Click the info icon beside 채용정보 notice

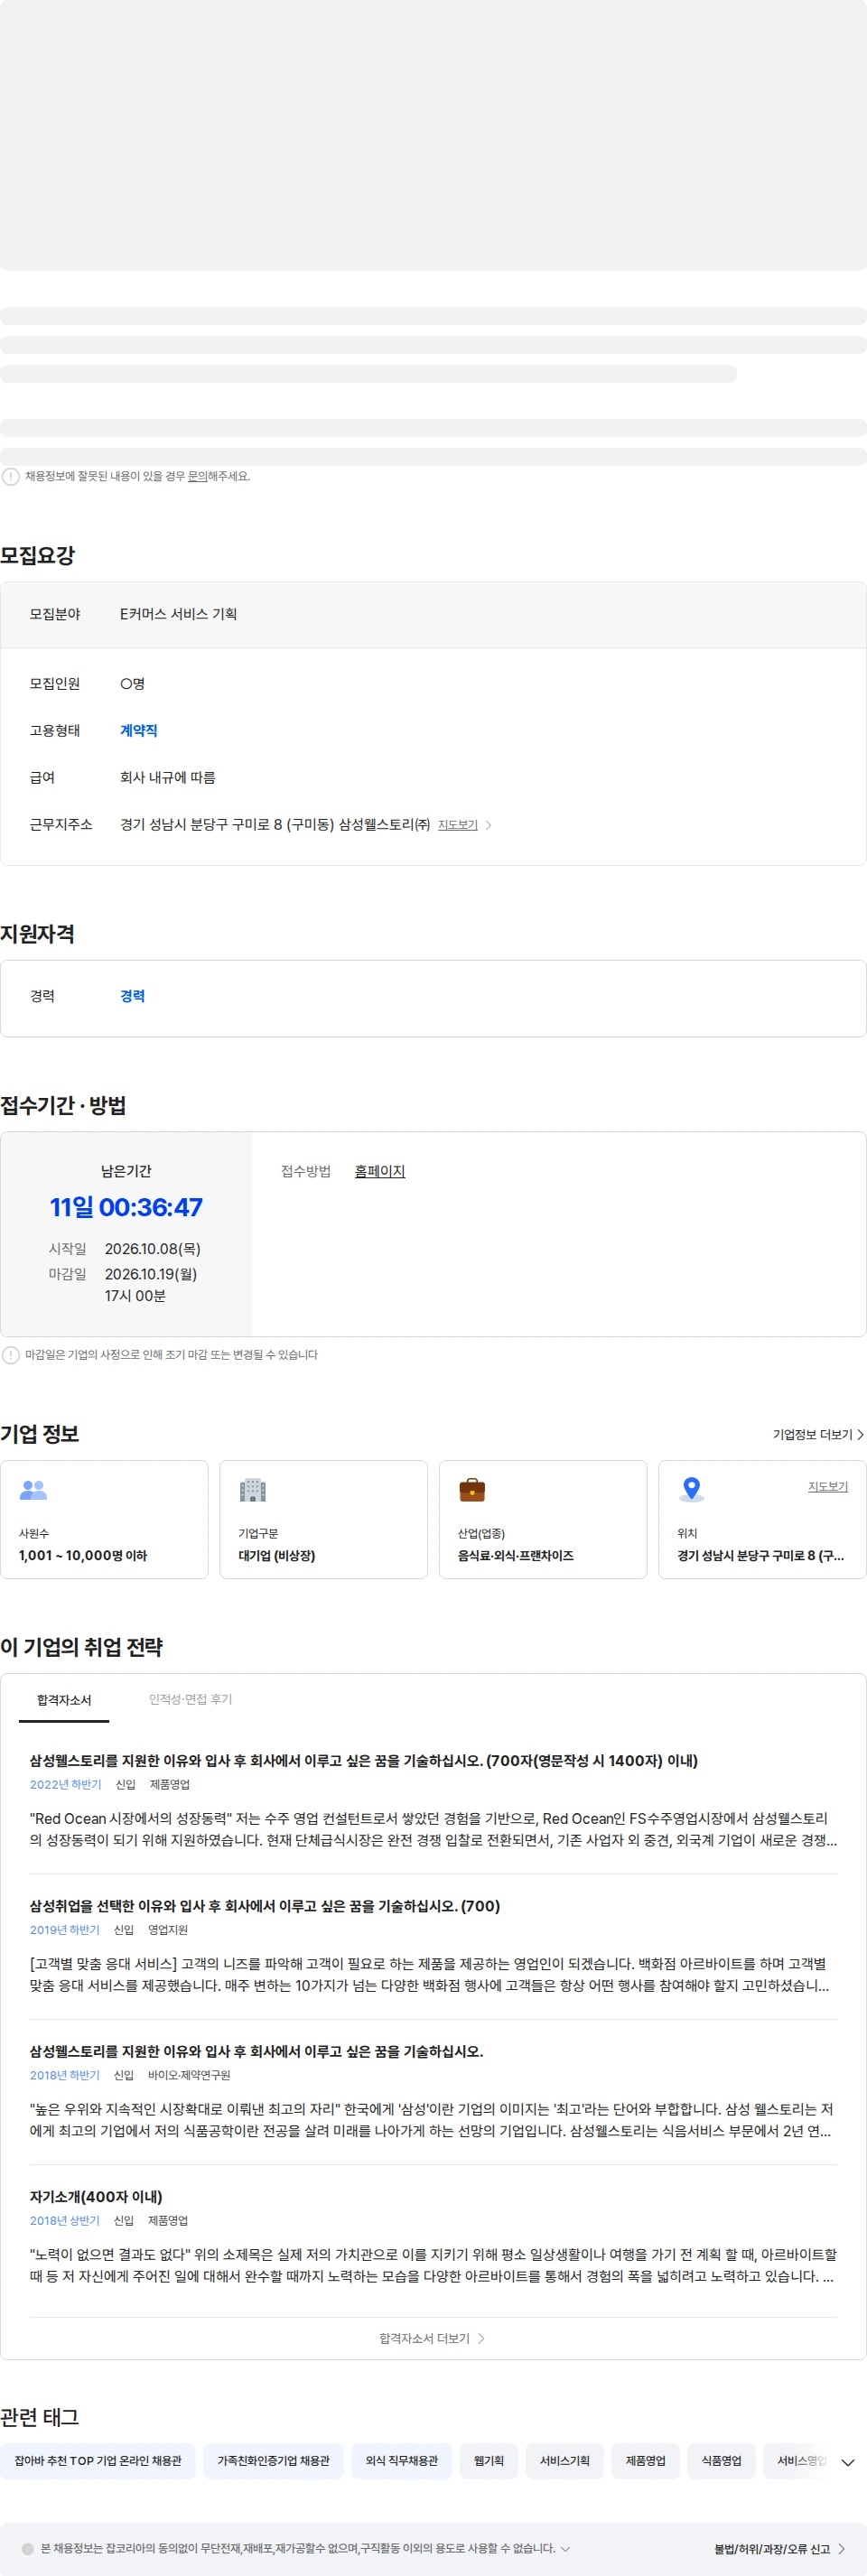point(11,476)
